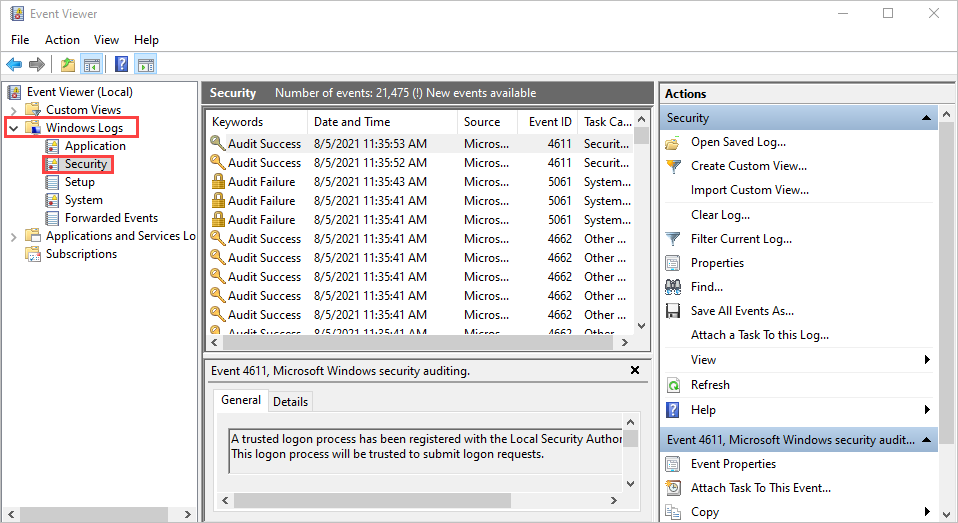958x523 pixels.
Task: Click Attach a Task To this Log...
Action: point(760,335)
